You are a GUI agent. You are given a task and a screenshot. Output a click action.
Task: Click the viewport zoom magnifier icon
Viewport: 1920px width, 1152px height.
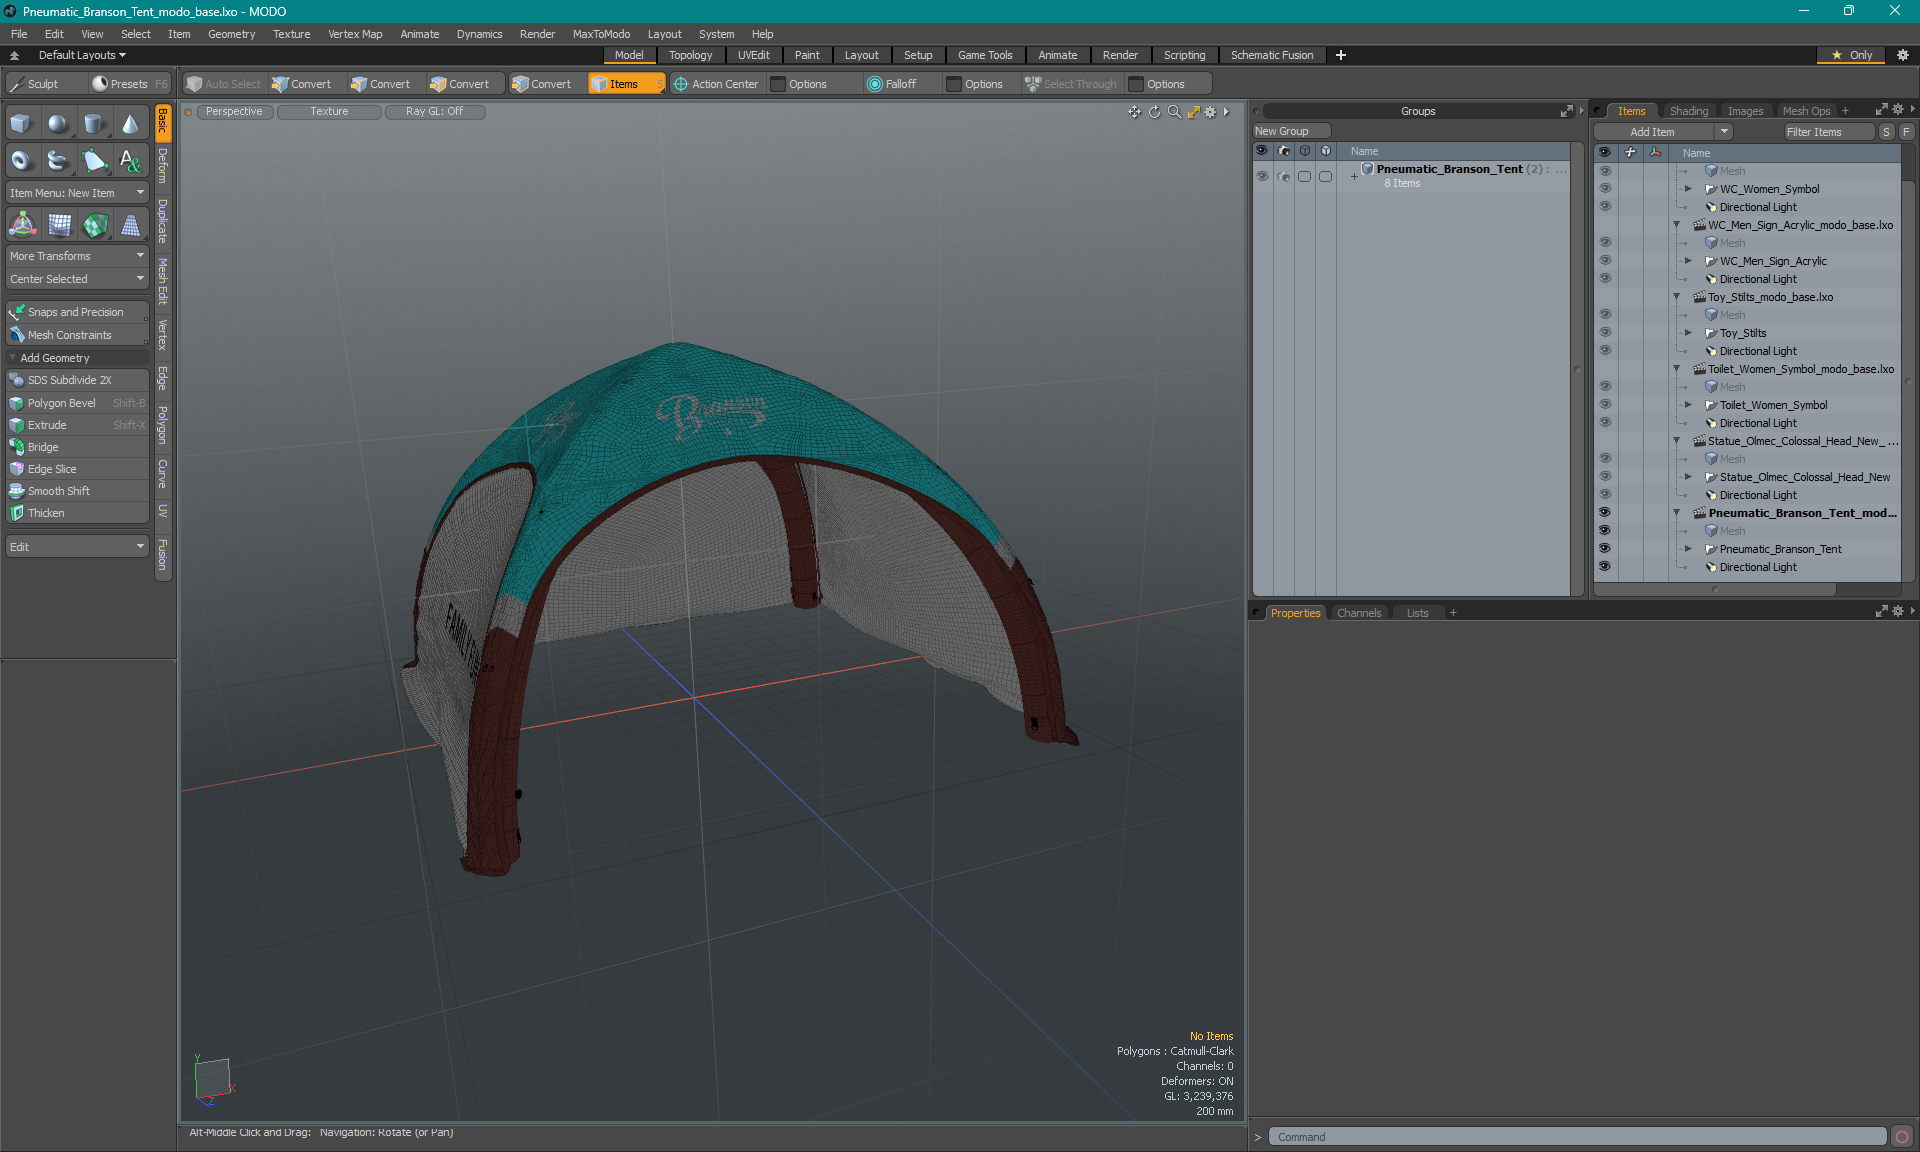pos(1174,112)
